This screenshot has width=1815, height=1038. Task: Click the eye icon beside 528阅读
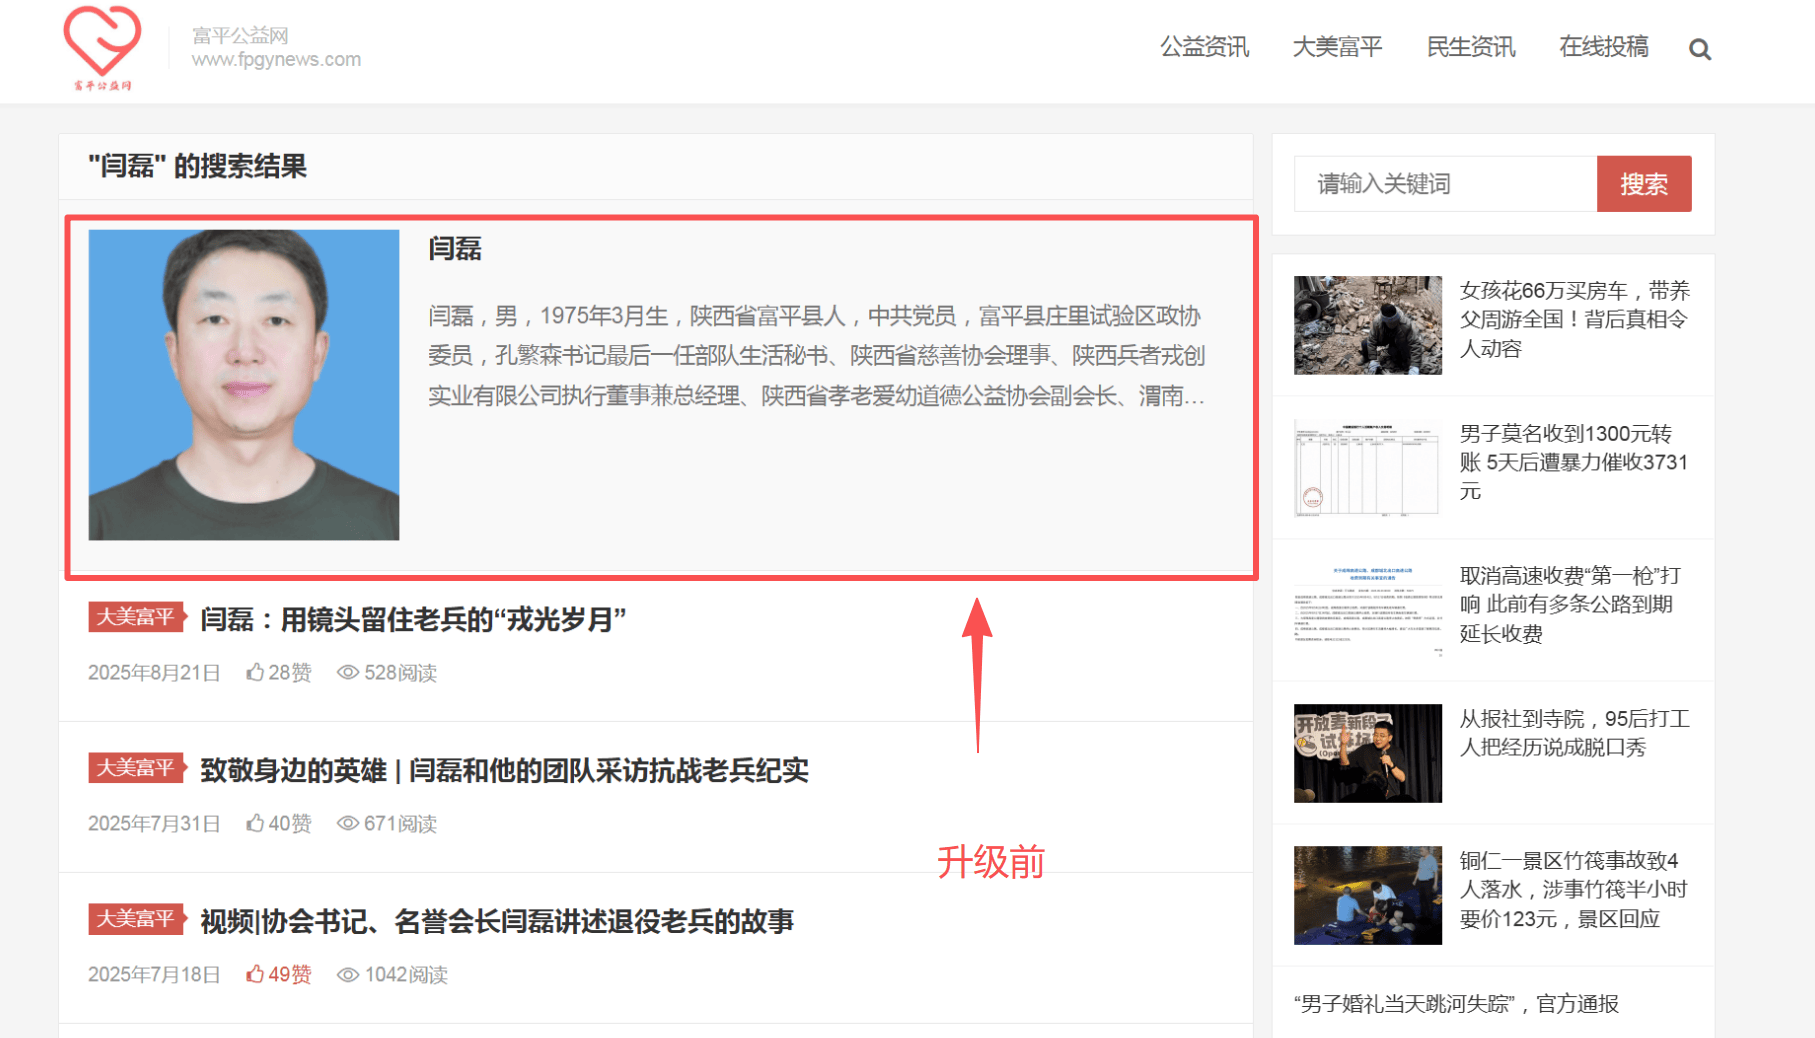(347, 673)
